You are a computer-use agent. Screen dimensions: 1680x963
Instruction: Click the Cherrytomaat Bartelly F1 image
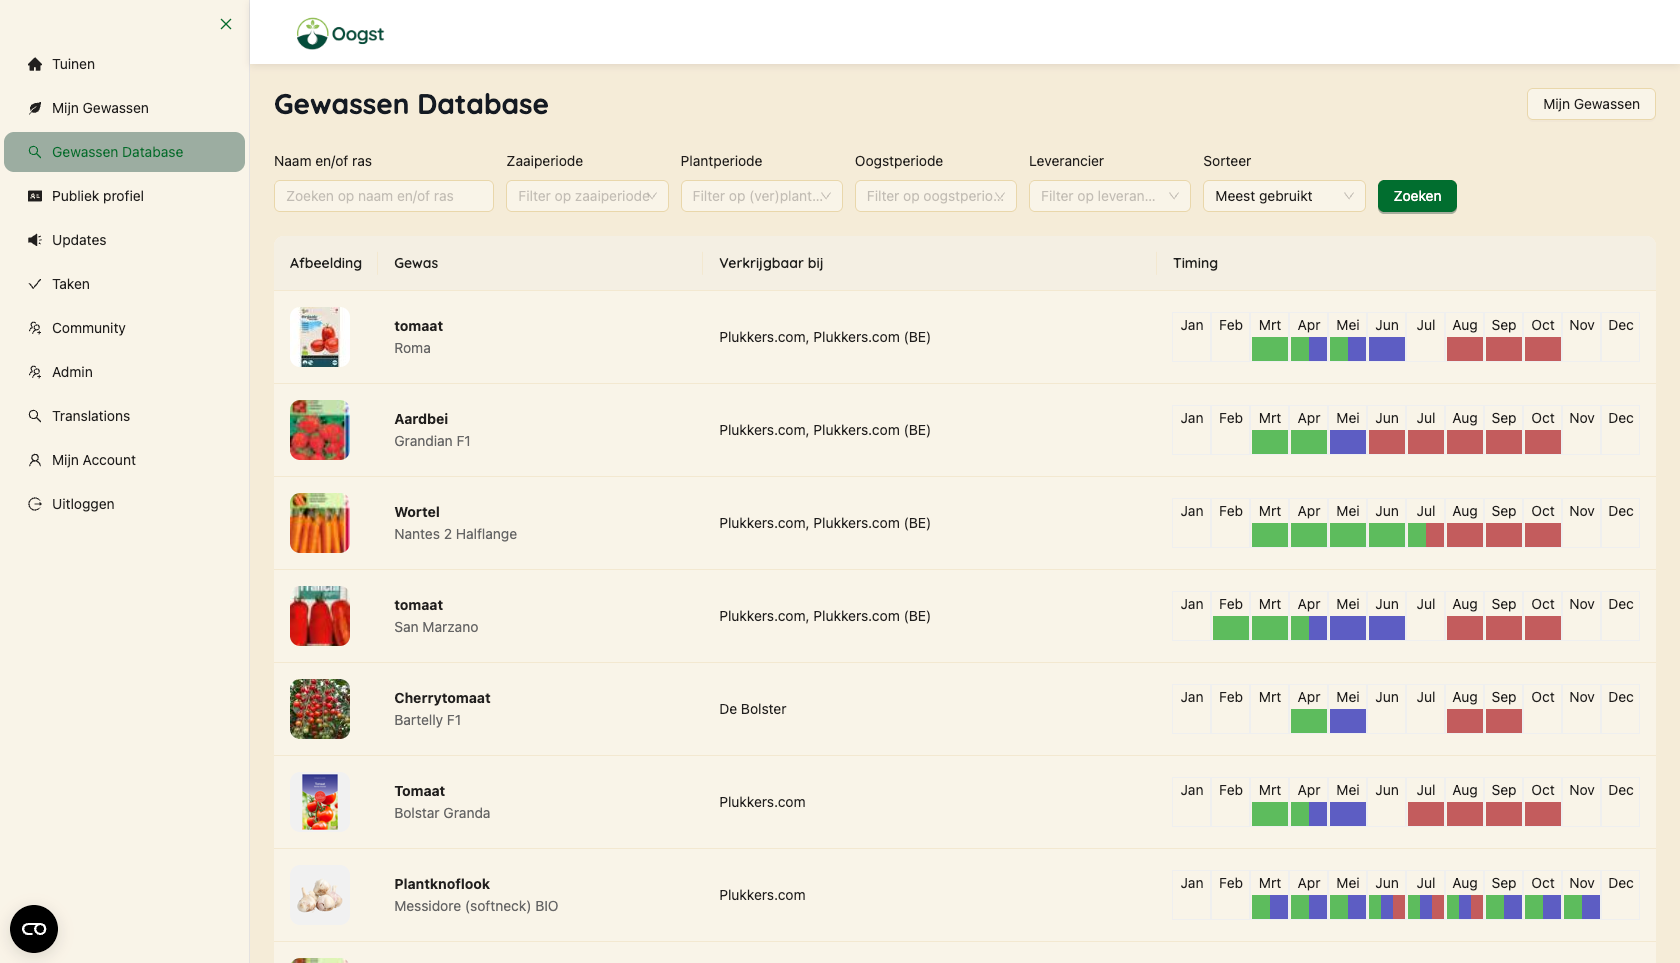tap(320, 709)
